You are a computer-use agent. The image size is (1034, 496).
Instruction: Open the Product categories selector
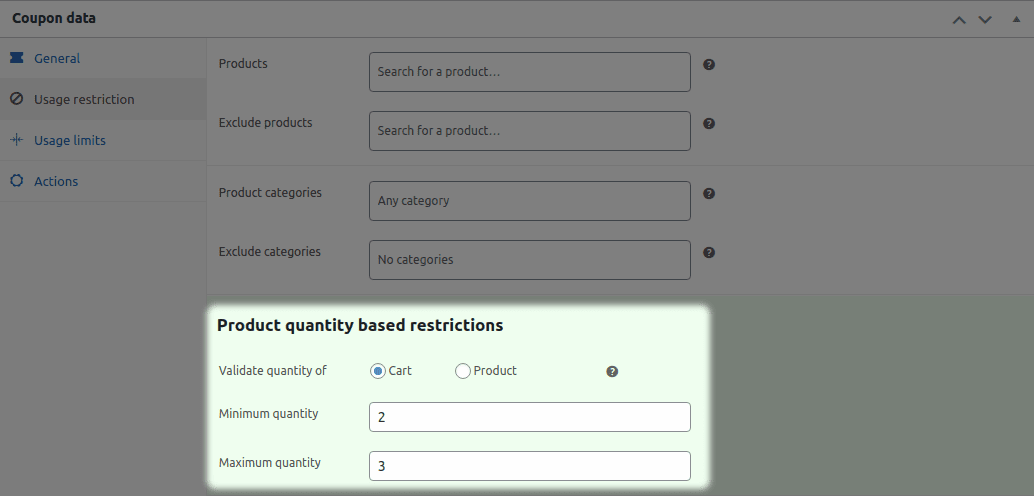530,201
